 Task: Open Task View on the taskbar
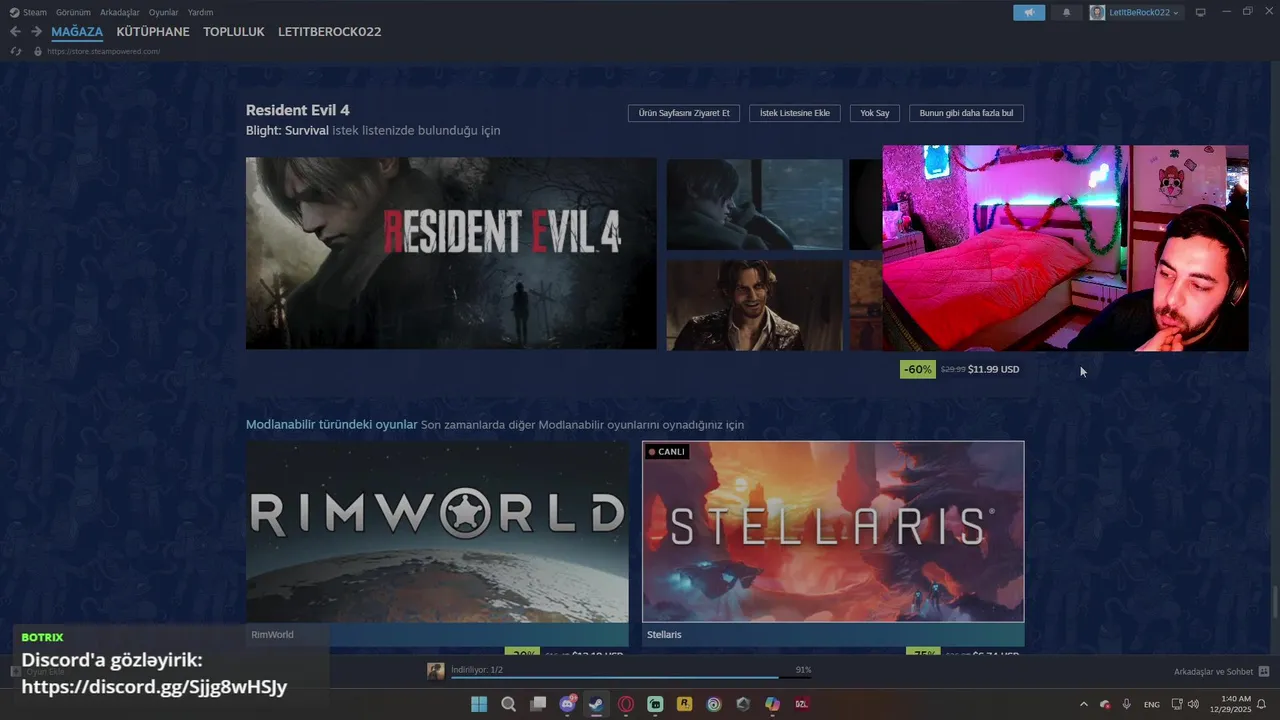click(x=538, y=704)
